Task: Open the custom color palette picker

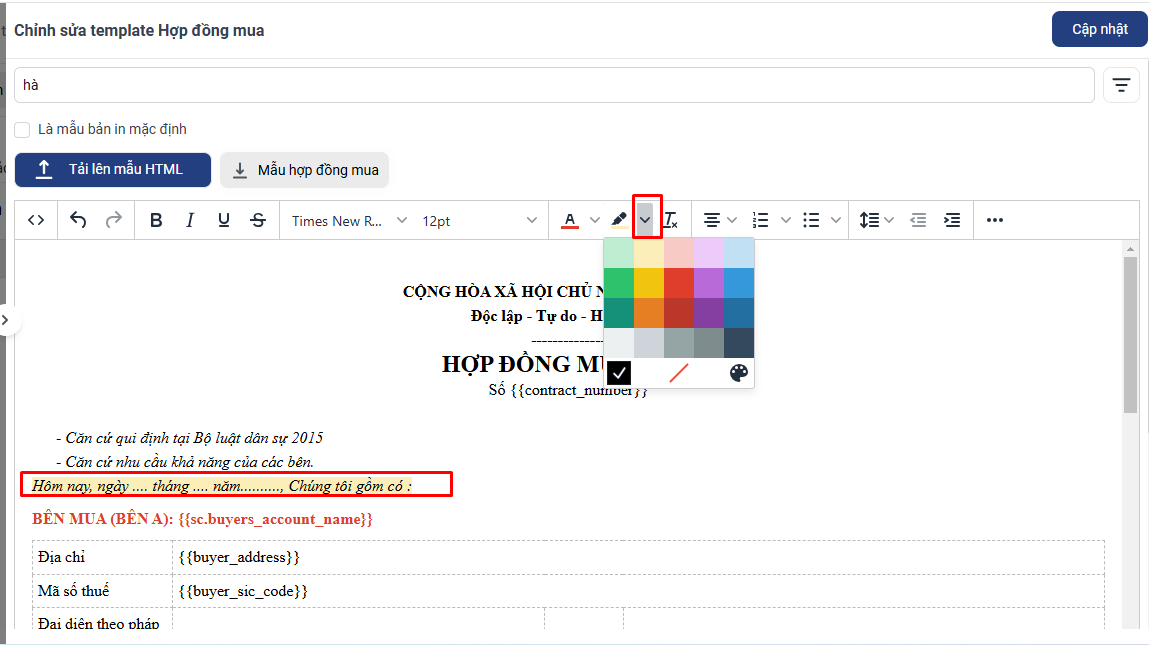Action: pos(739,373)
